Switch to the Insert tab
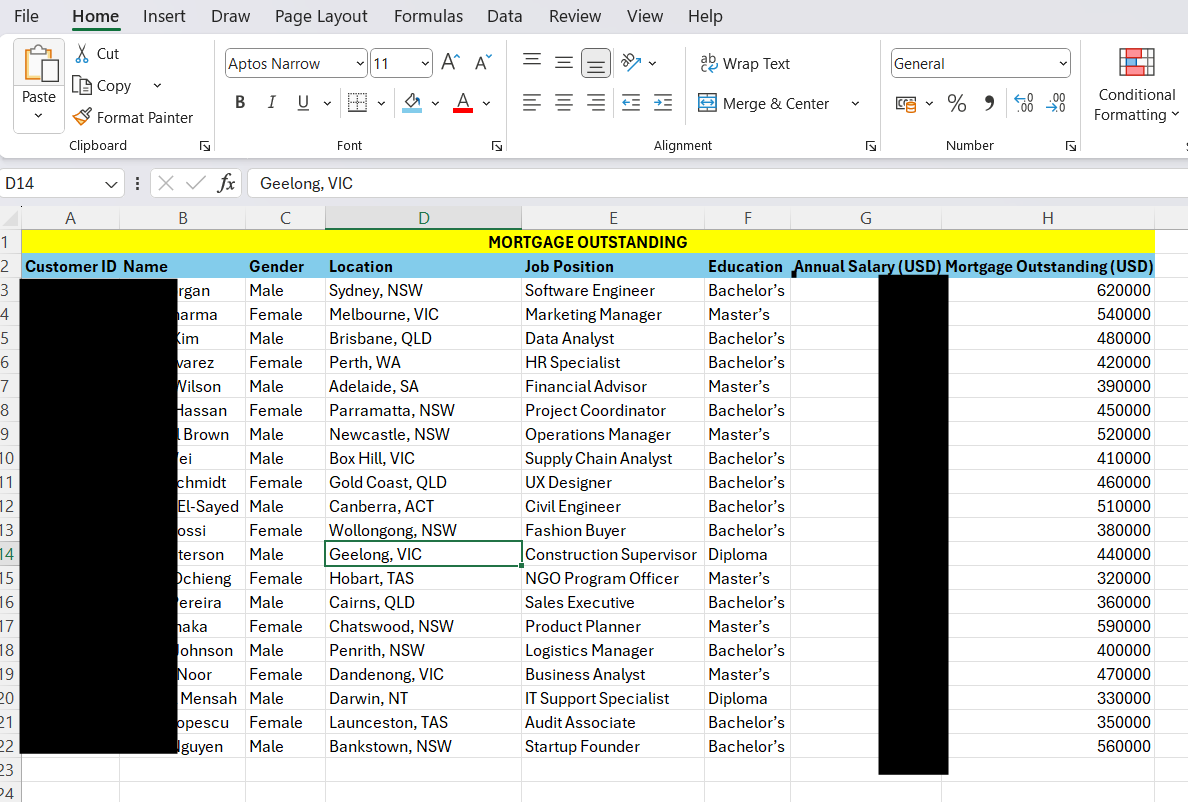The image size is (1188, 802). pyautogui.click(x=164, y=16)
